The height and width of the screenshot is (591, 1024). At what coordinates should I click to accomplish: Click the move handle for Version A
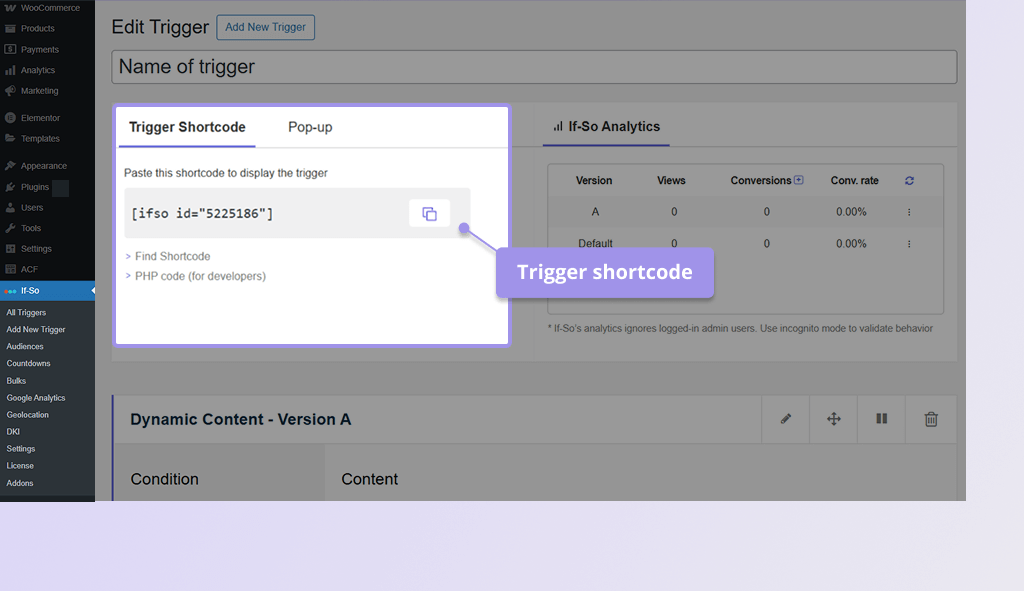pos(833,419)
